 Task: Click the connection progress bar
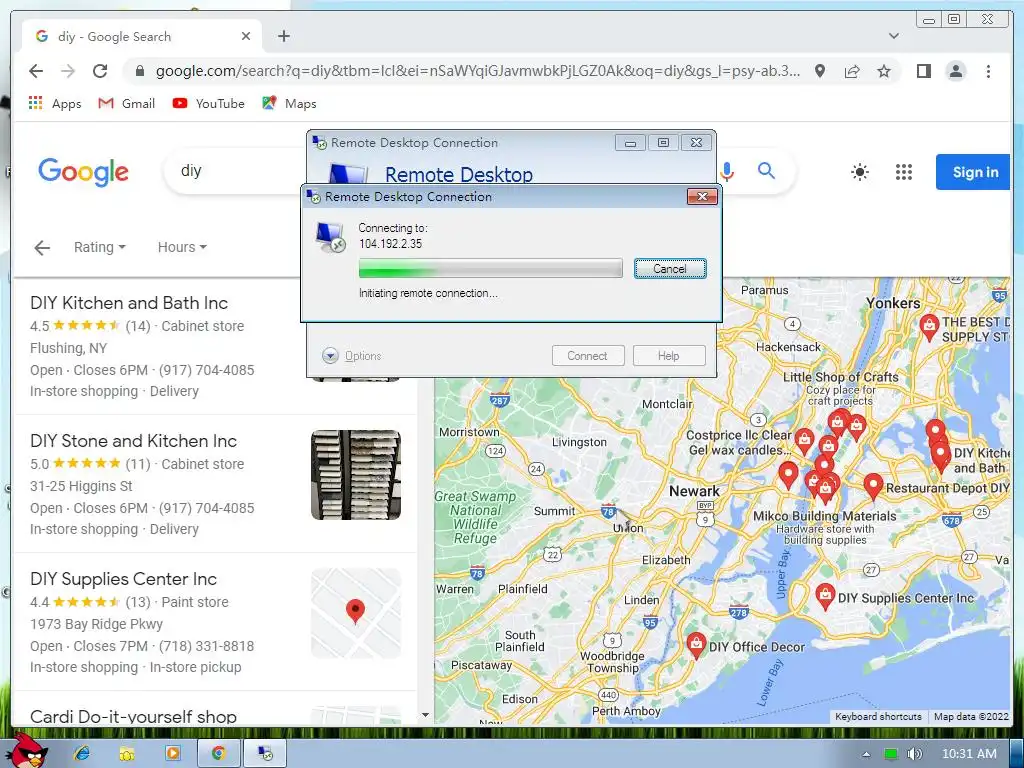(x=490, y=268)
